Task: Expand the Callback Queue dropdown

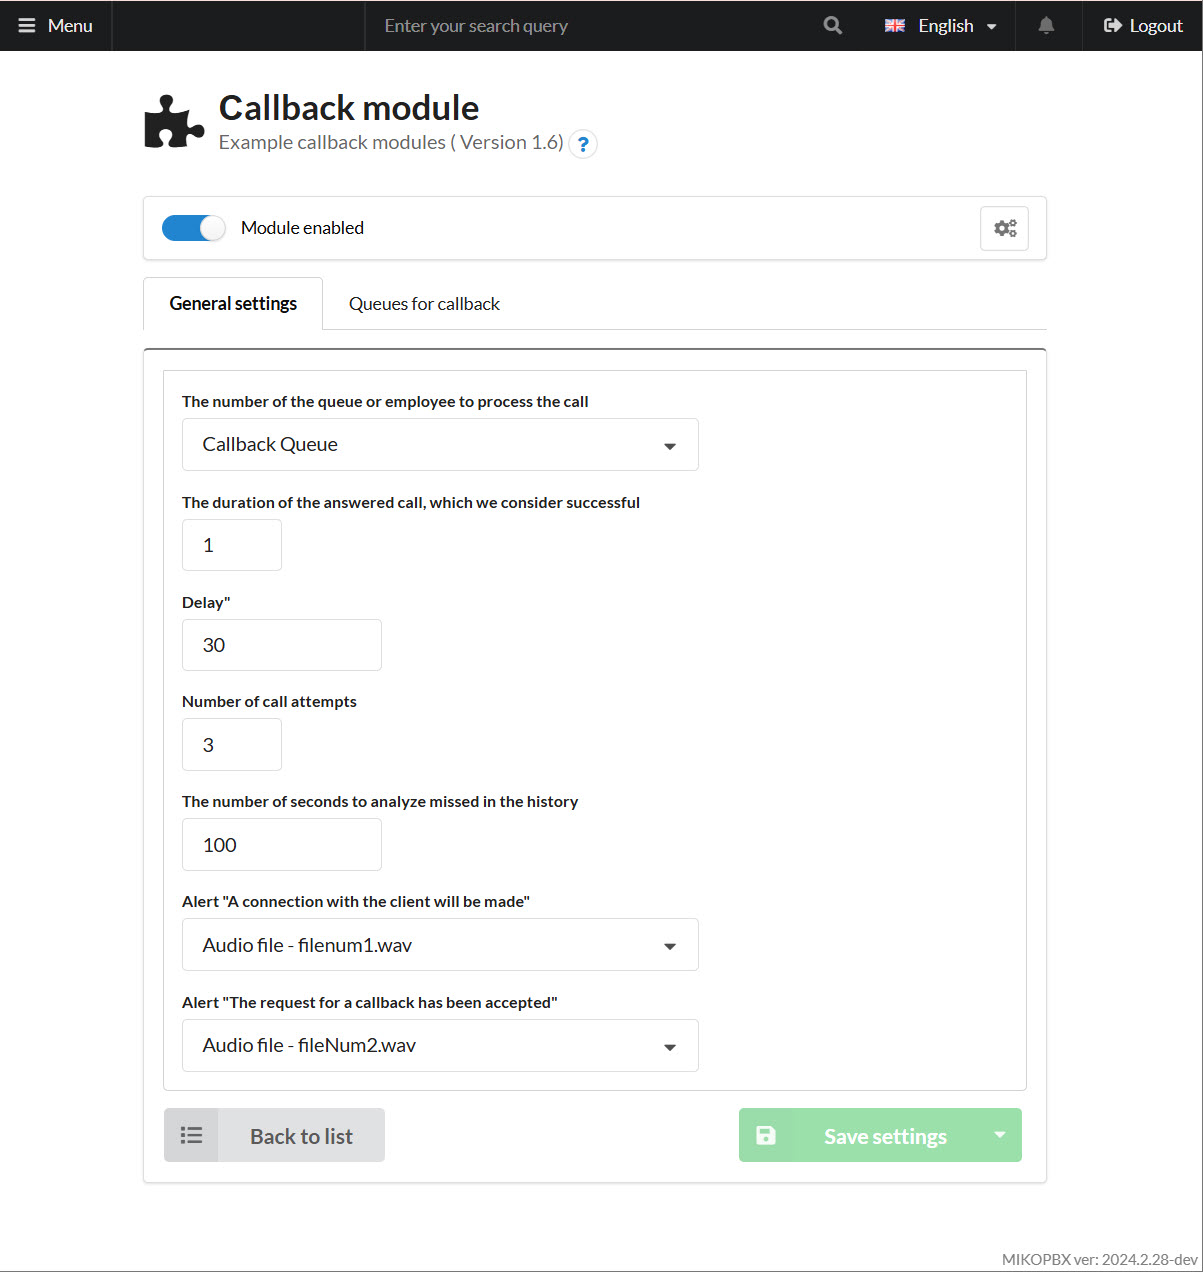Action: [x=440, y=445]
